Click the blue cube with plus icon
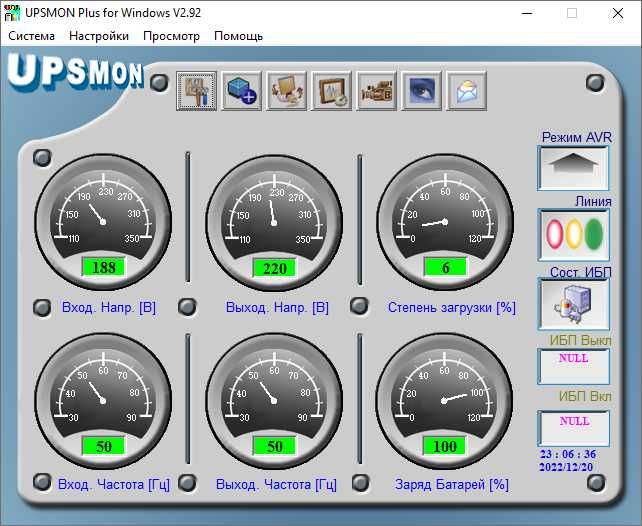 click(x=242, y=91)
